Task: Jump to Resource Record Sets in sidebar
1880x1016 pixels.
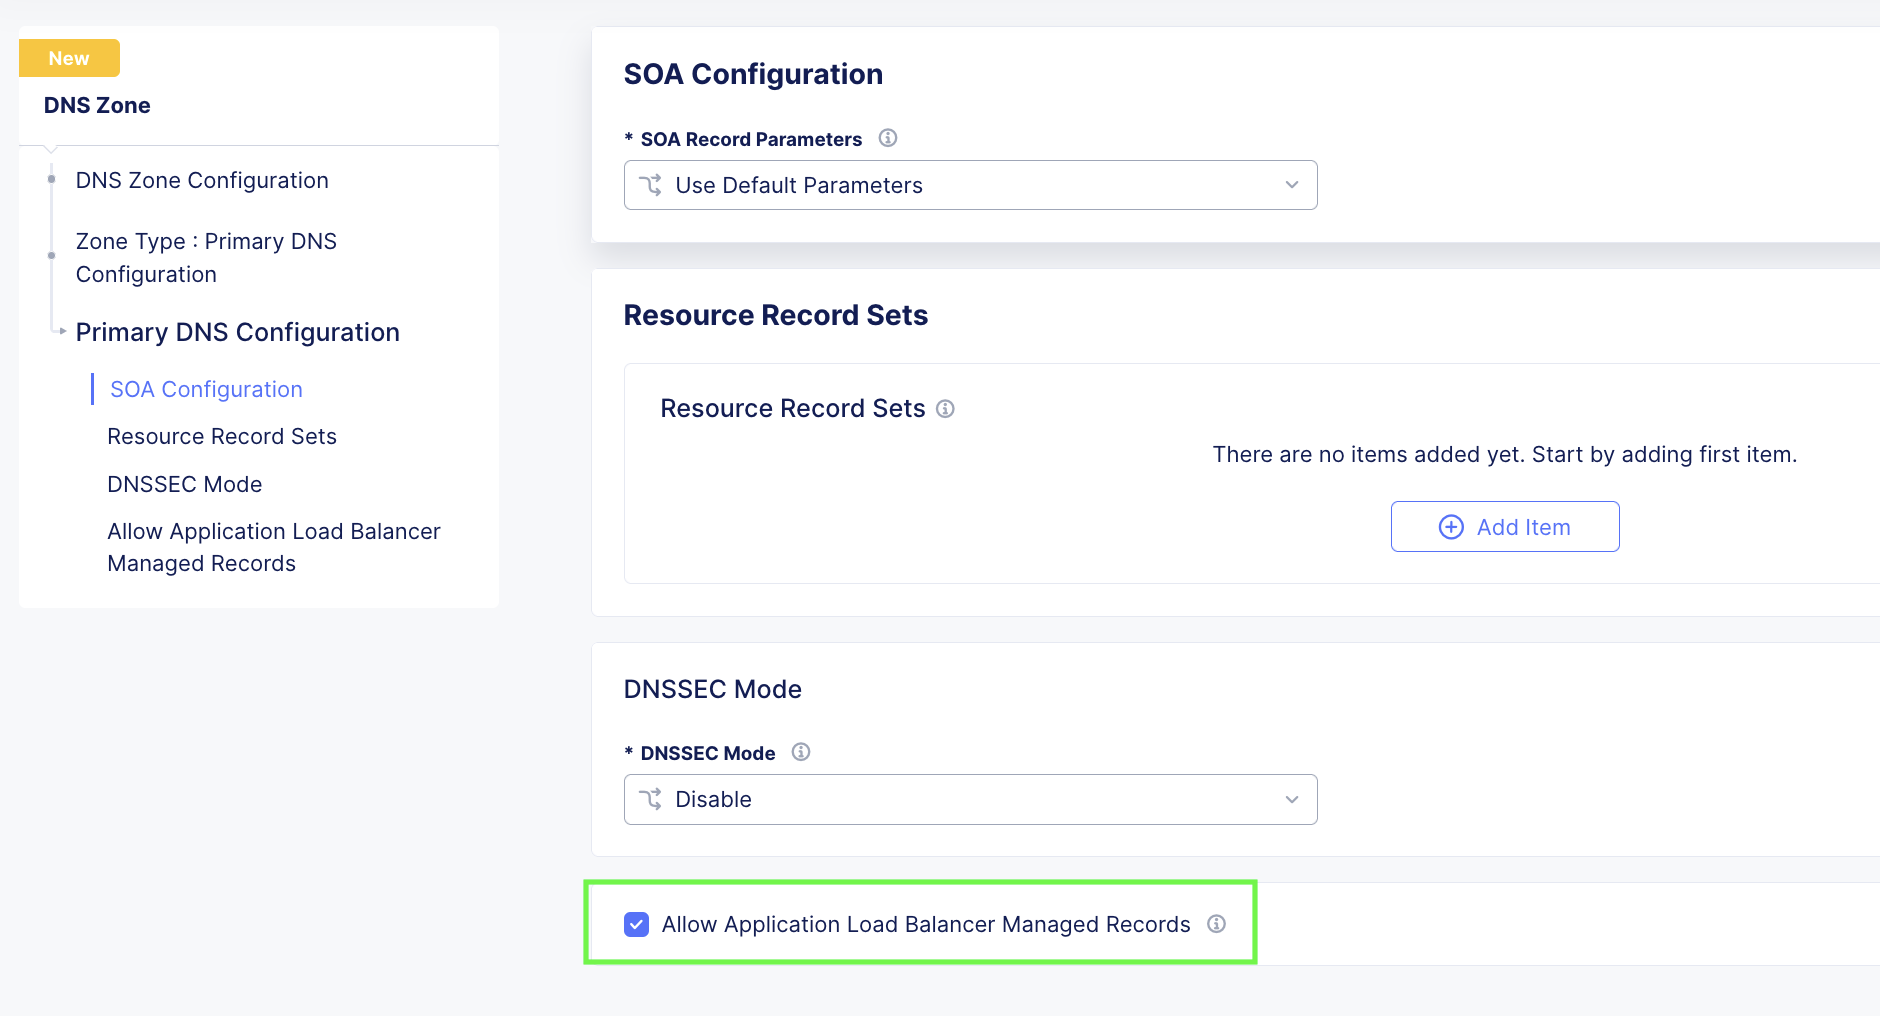Action: [x=222, y=436]
